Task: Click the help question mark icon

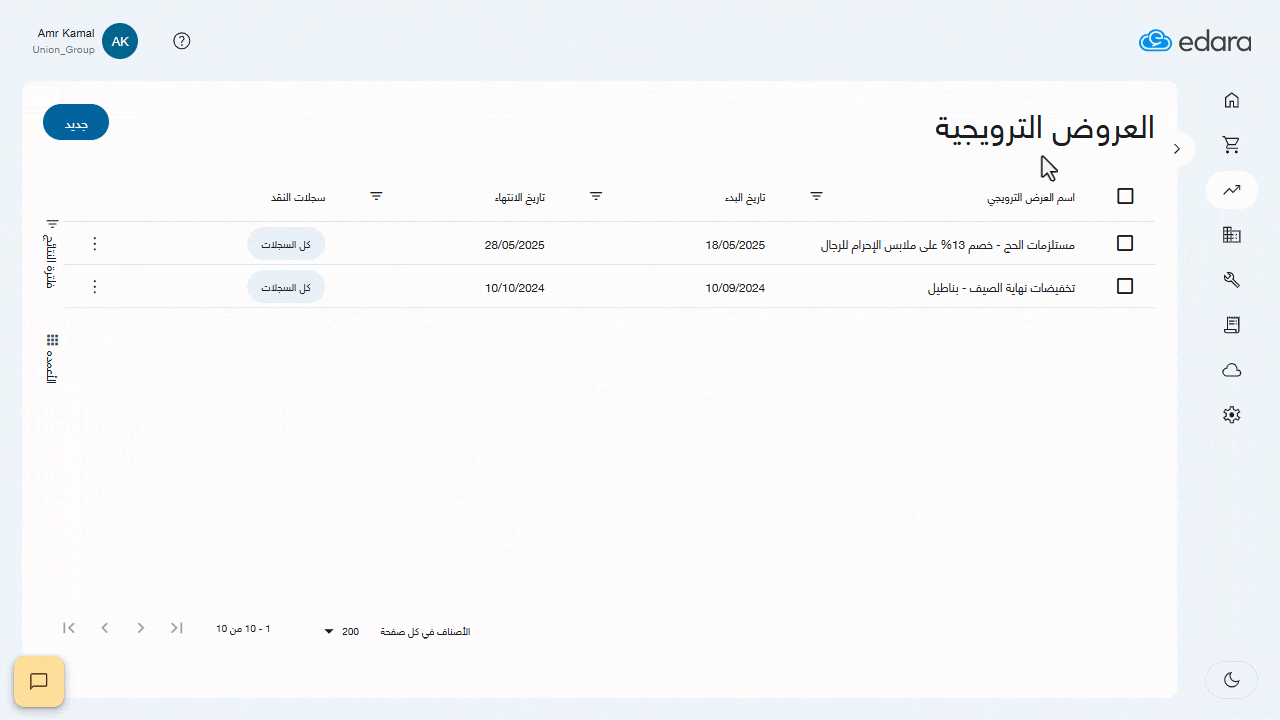Action: tap(181, 41)
